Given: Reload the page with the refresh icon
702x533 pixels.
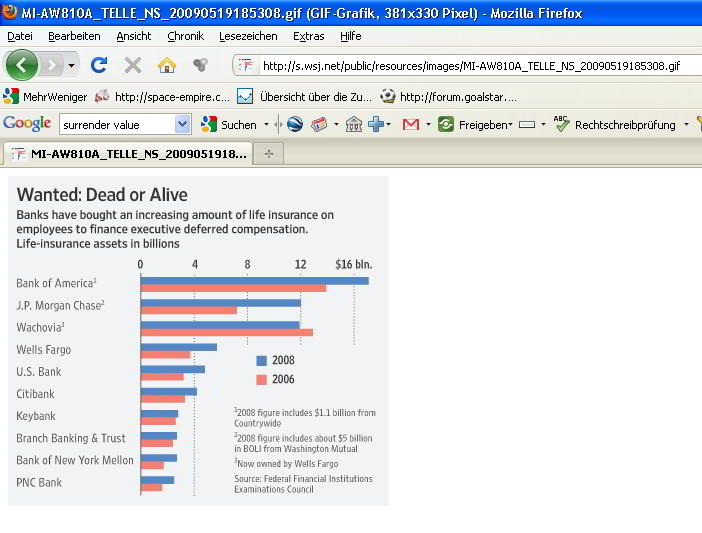Looking at the screenshot, I should [x=99, y=65].
